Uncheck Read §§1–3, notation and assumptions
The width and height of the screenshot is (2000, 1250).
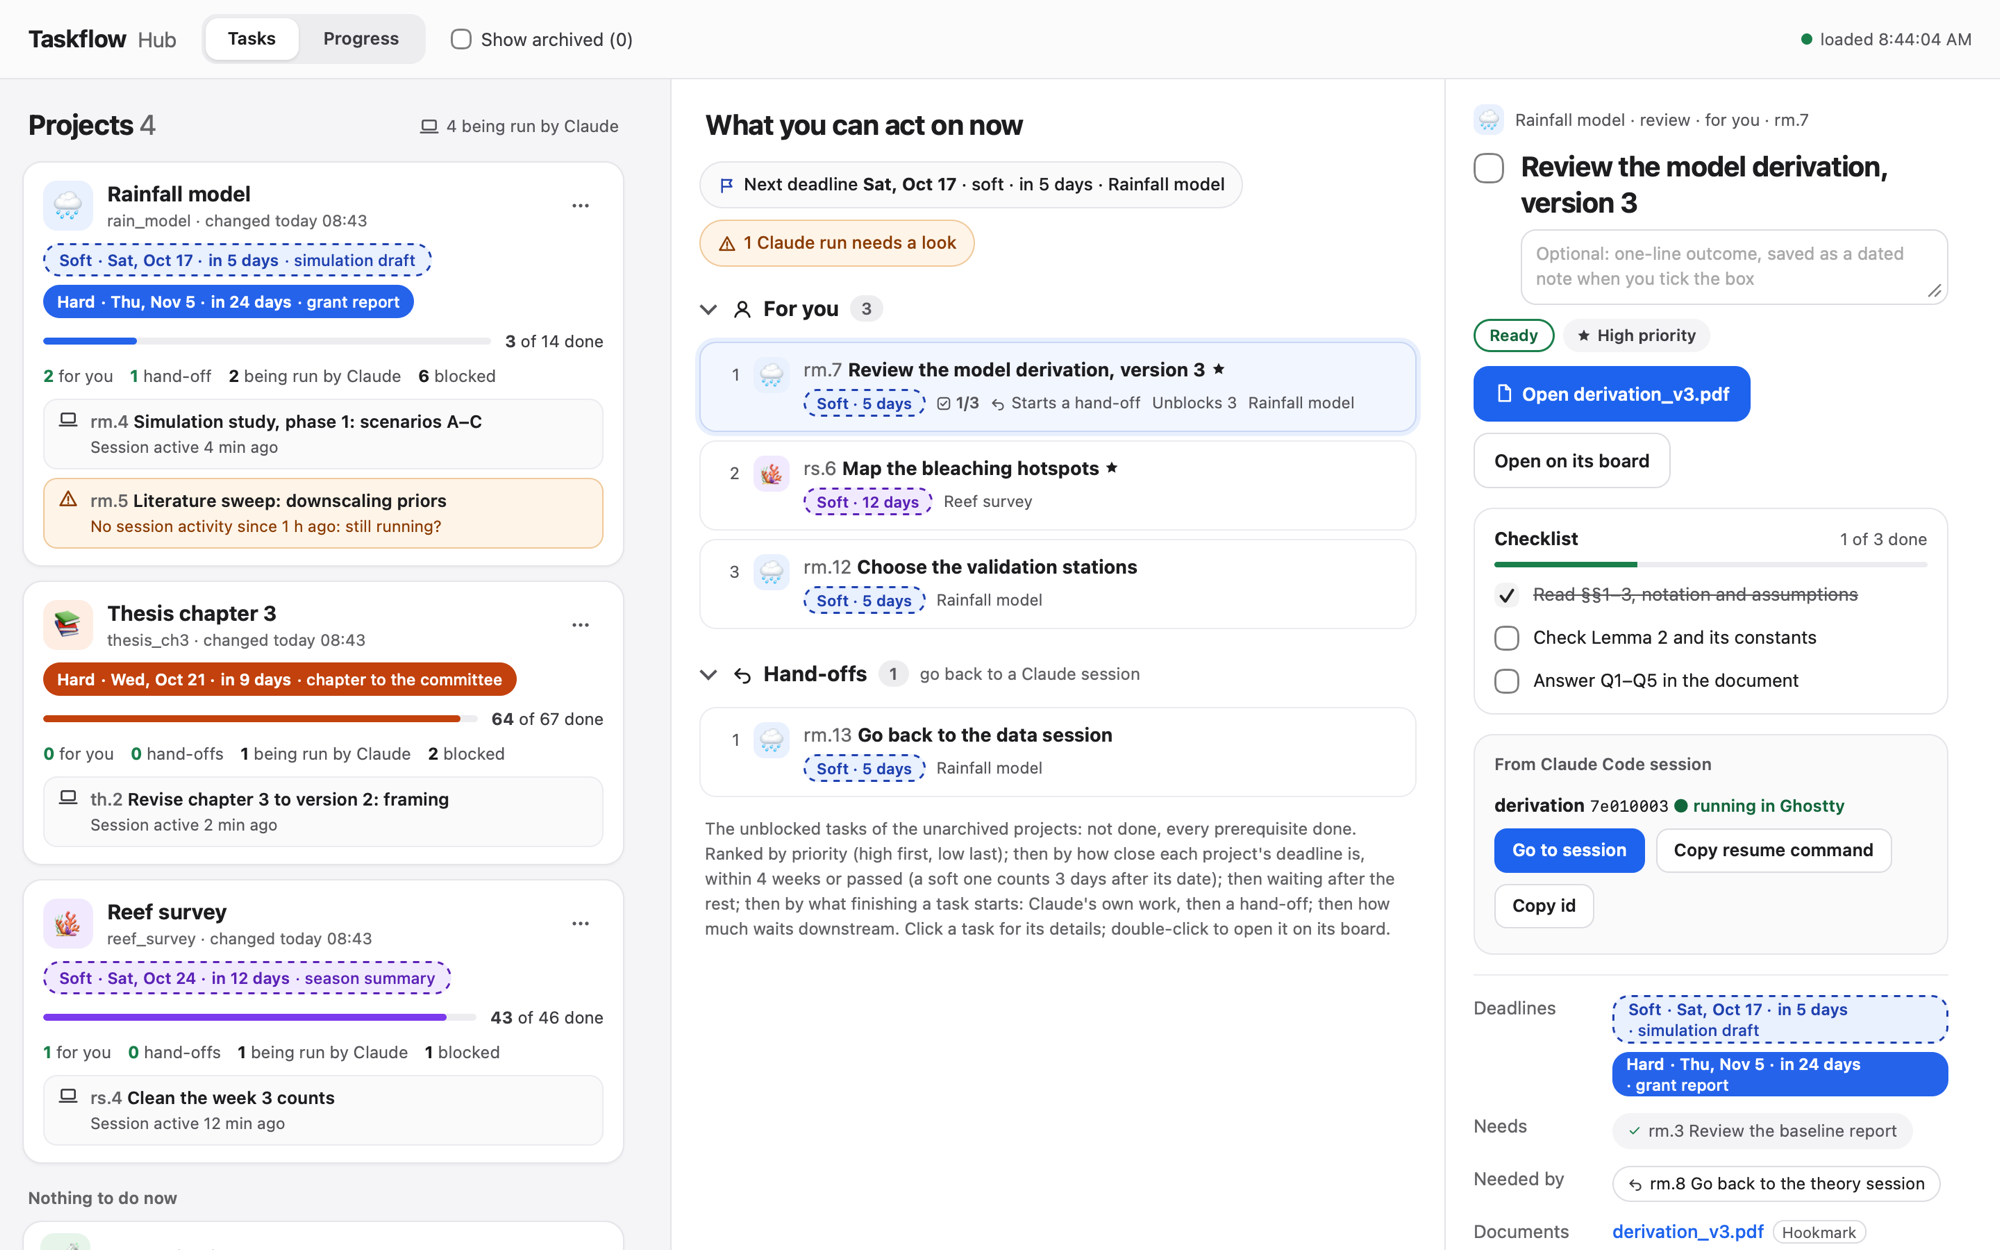(1507, 595)
